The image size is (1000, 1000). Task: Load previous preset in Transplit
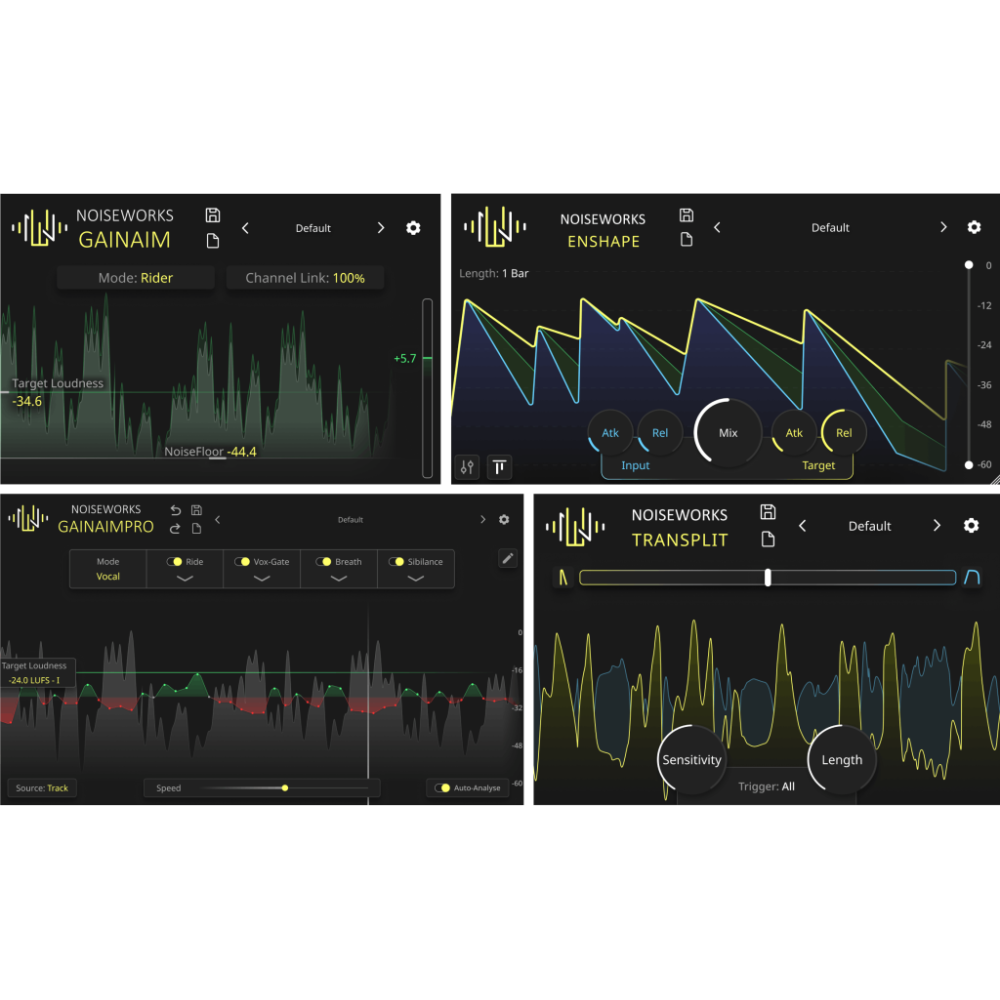802,525
